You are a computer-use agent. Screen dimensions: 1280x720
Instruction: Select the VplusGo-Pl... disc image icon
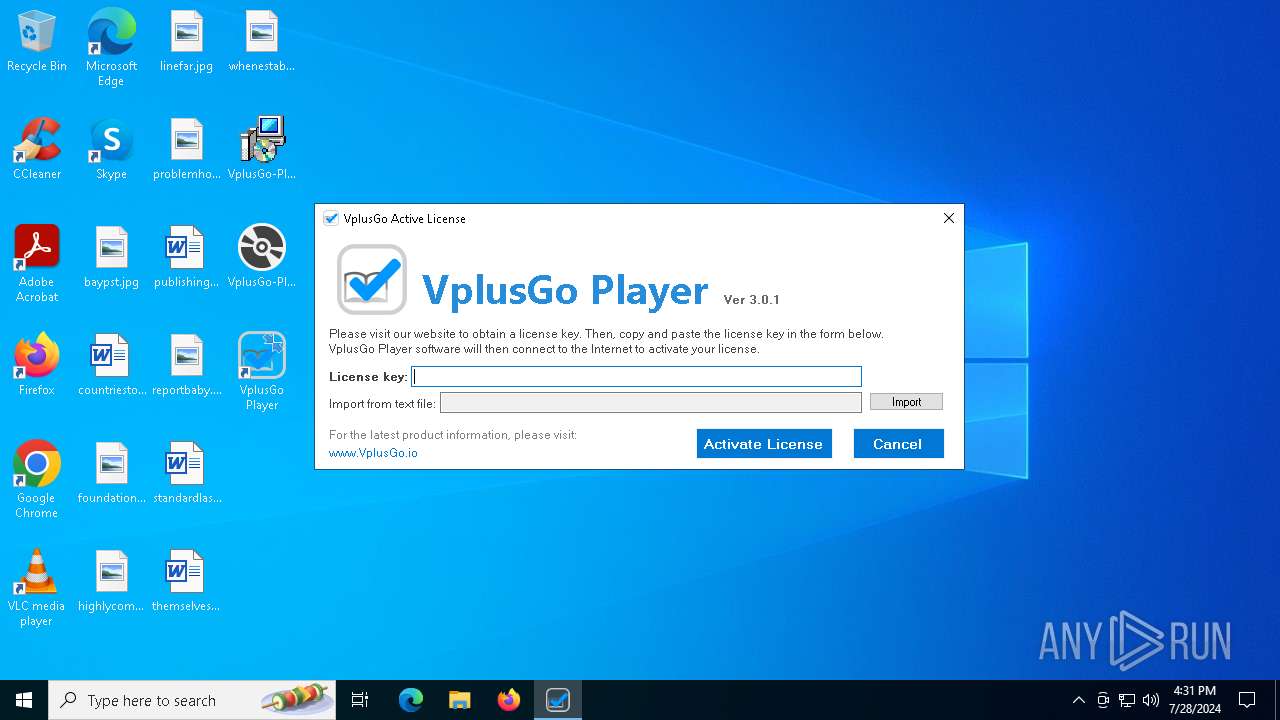click(x=261, y=258)
